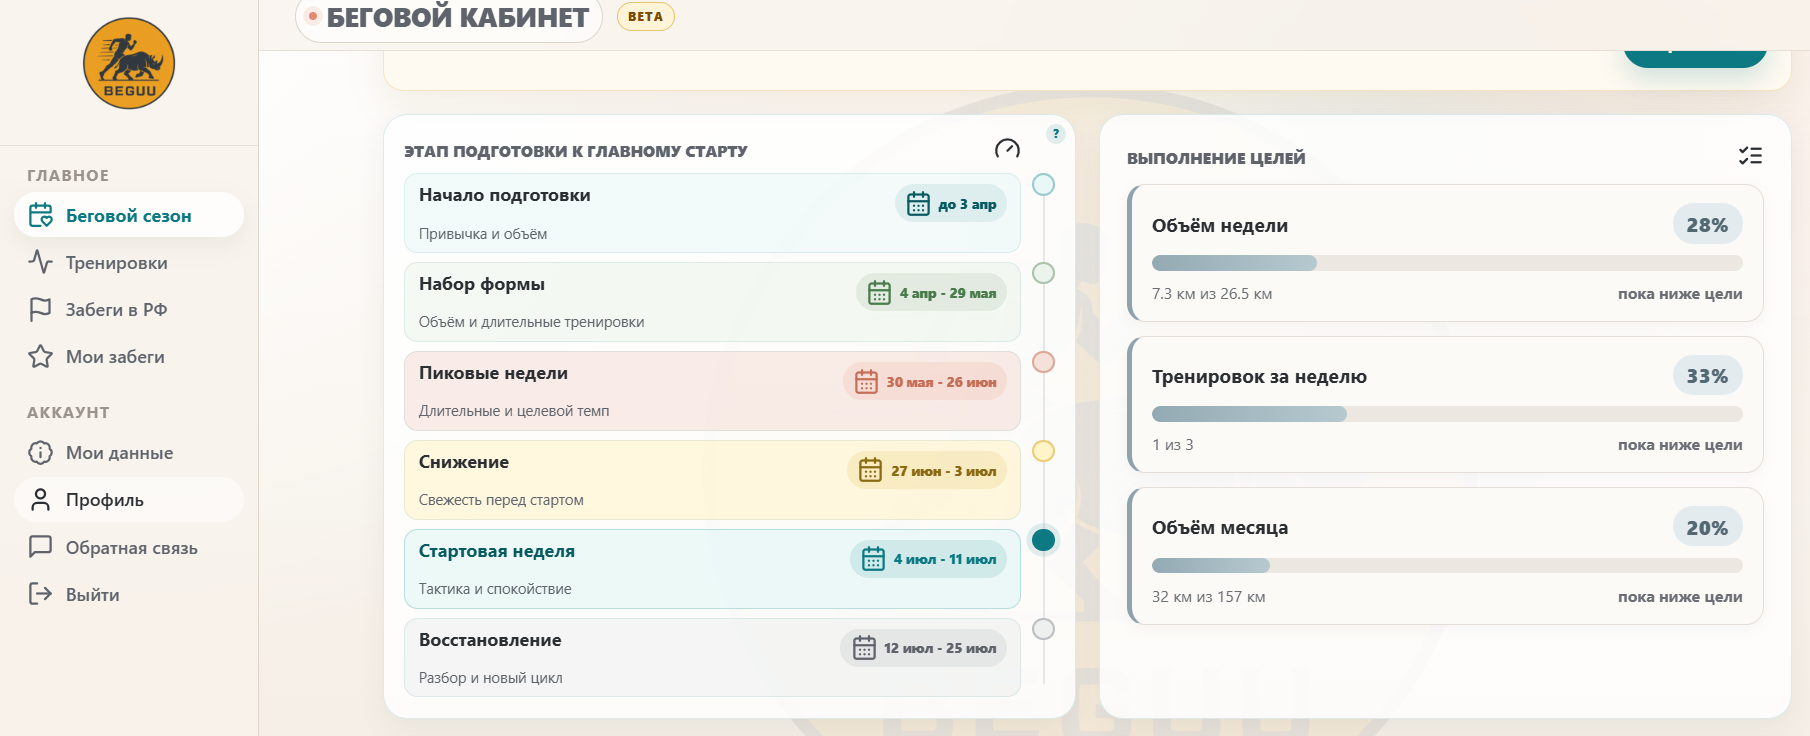Open the Беговой сезон section

pyautogui.click(x=129, y=215)
